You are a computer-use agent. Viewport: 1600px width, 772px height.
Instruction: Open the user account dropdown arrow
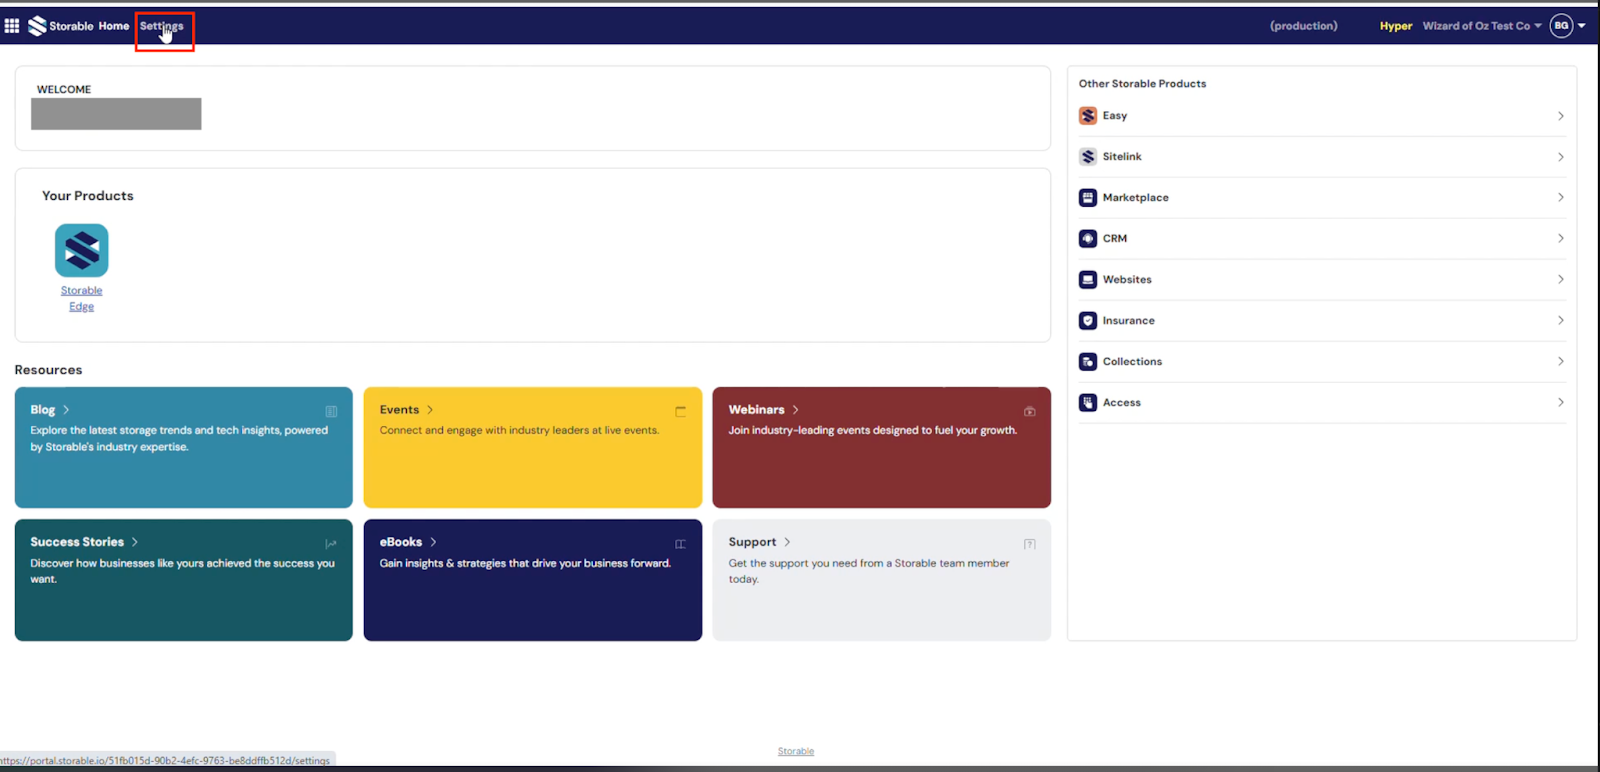tap(1582, 26)
